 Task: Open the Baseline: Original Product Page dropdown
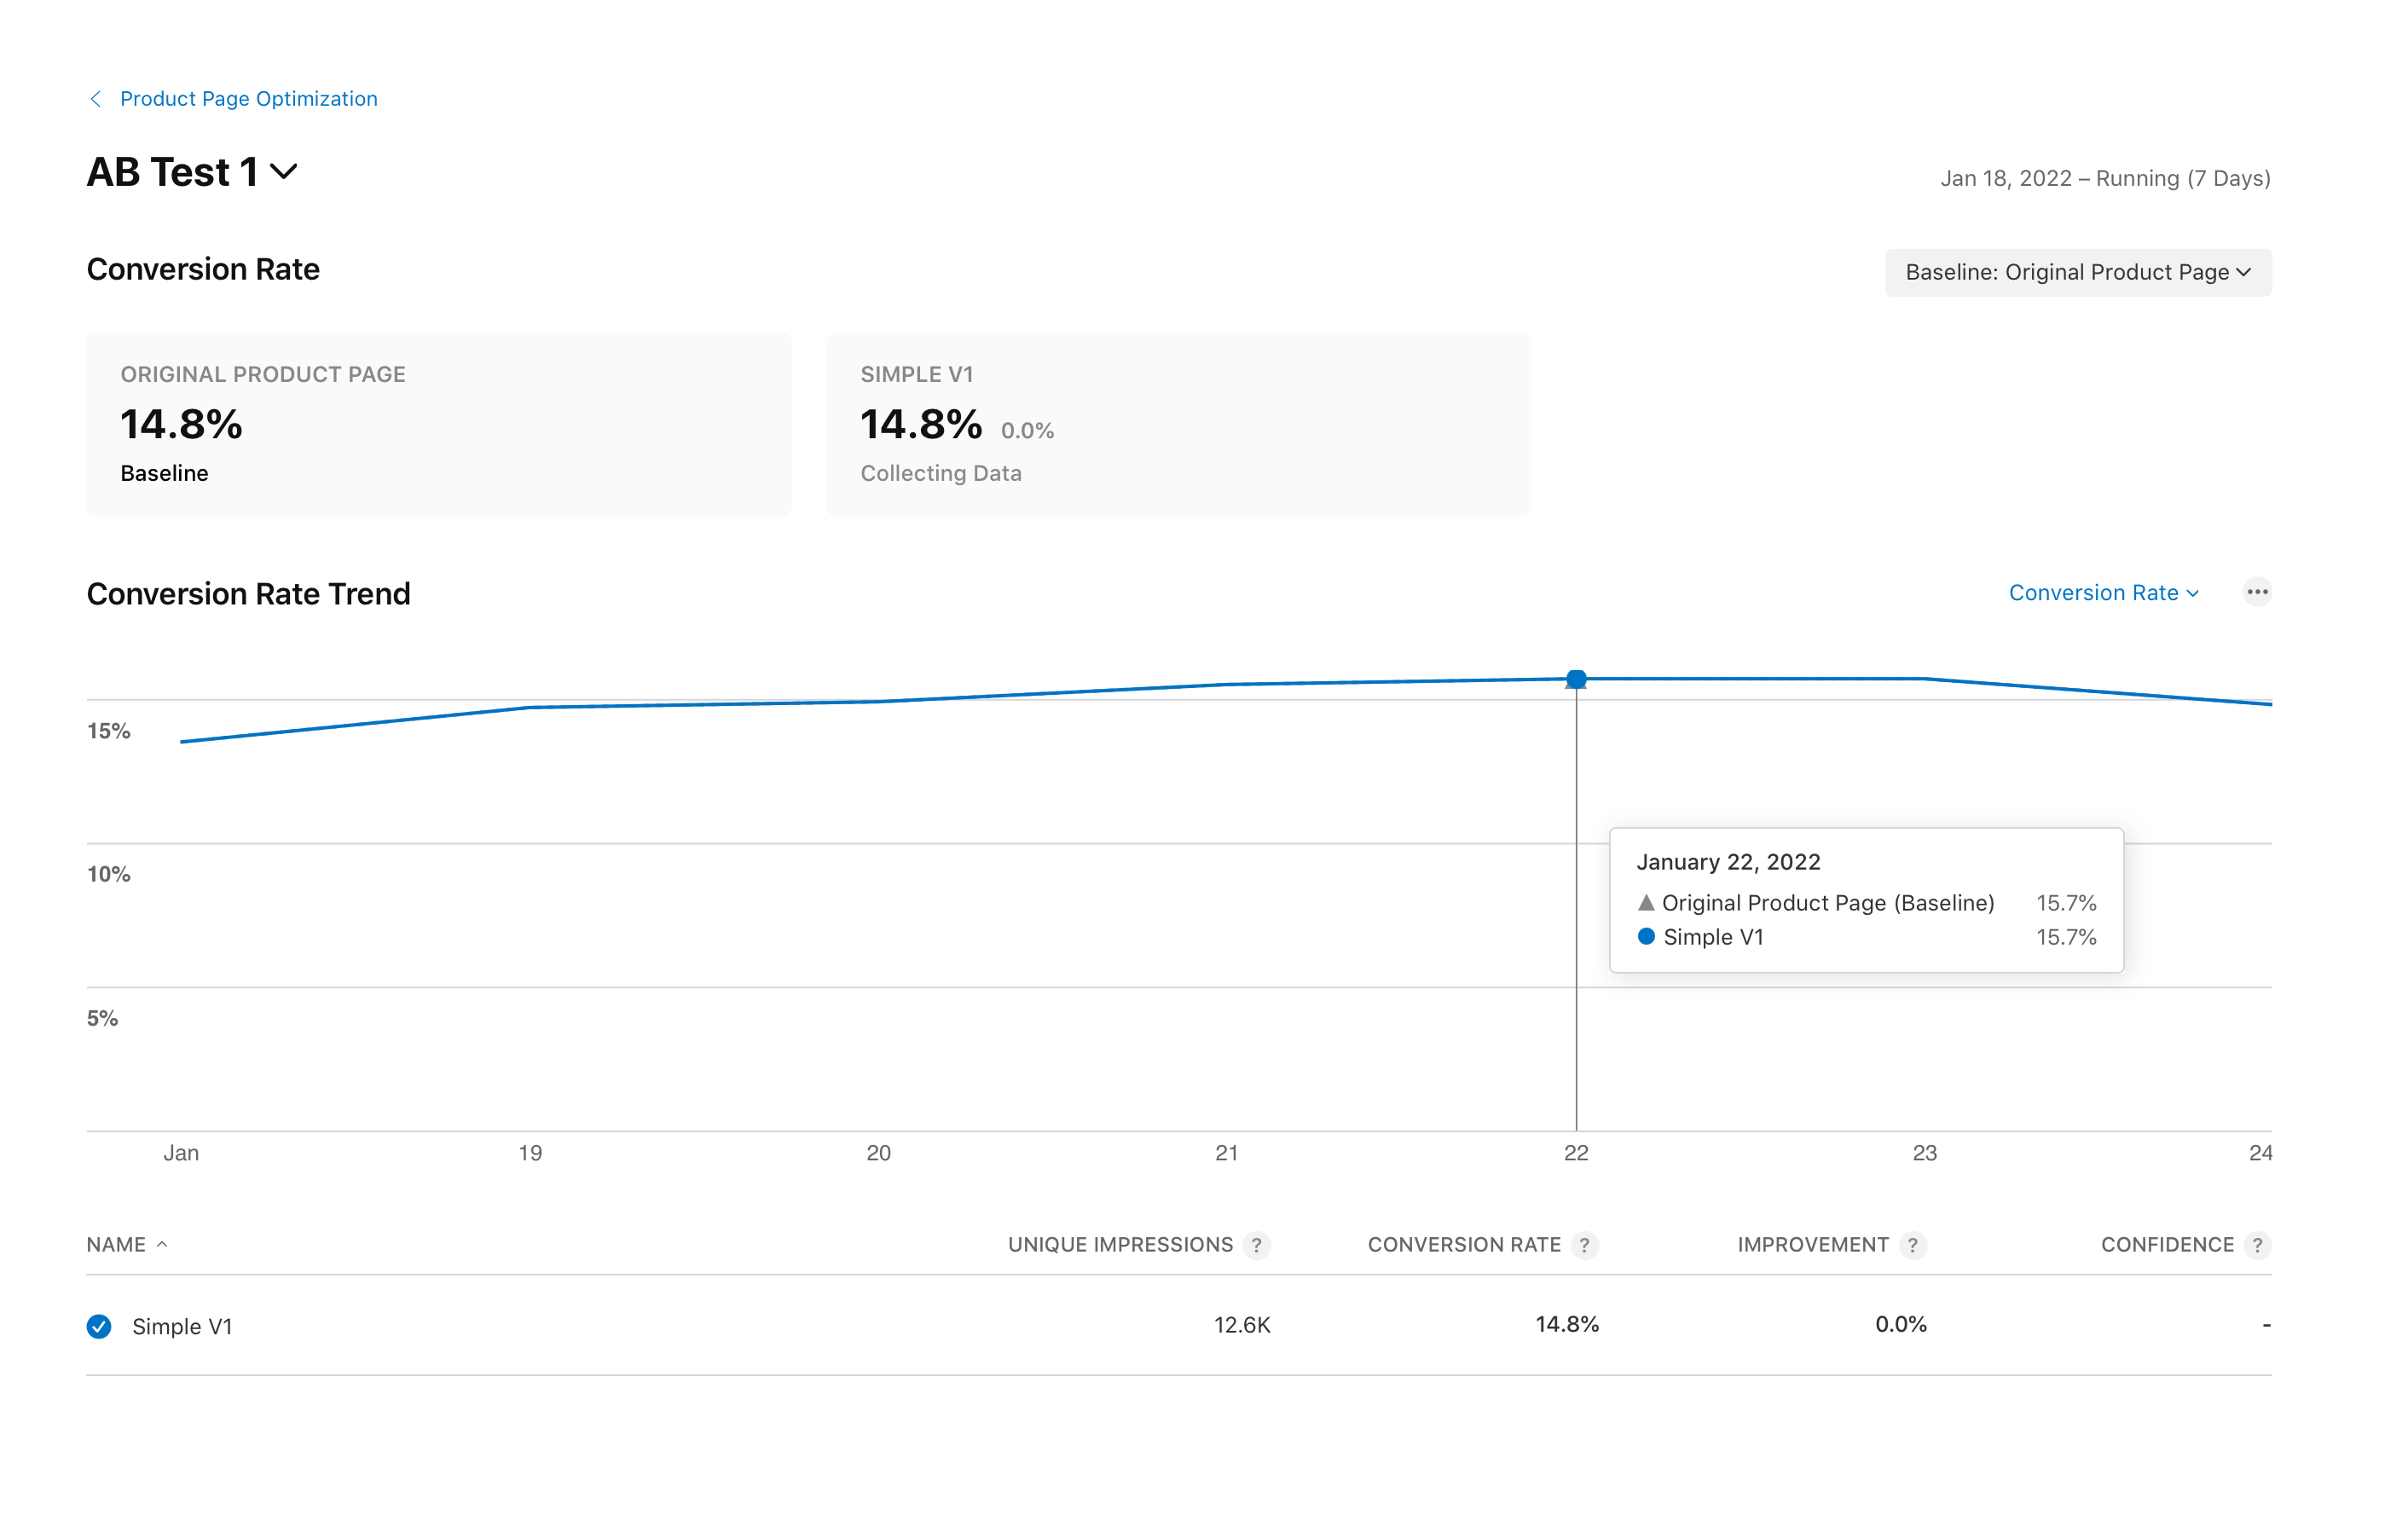coord(2077,273)
